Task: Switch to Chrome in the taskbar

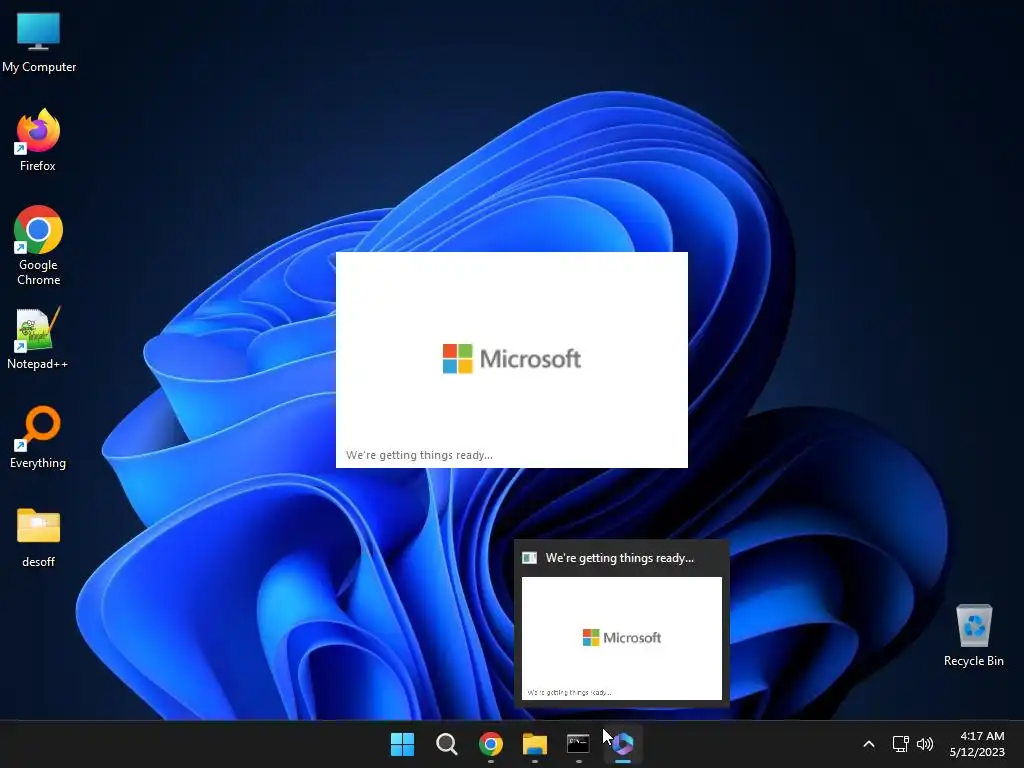Action: [490, 744]
